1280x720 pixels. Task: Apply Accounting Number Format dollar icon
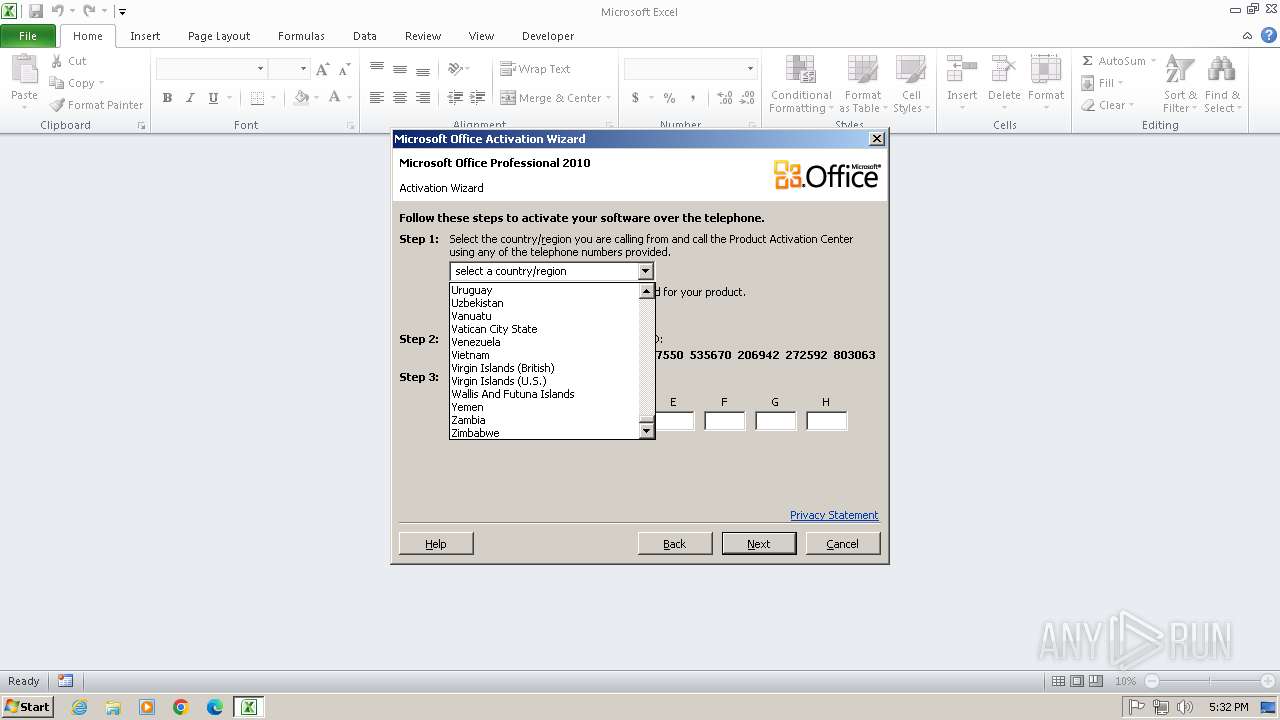635,98
